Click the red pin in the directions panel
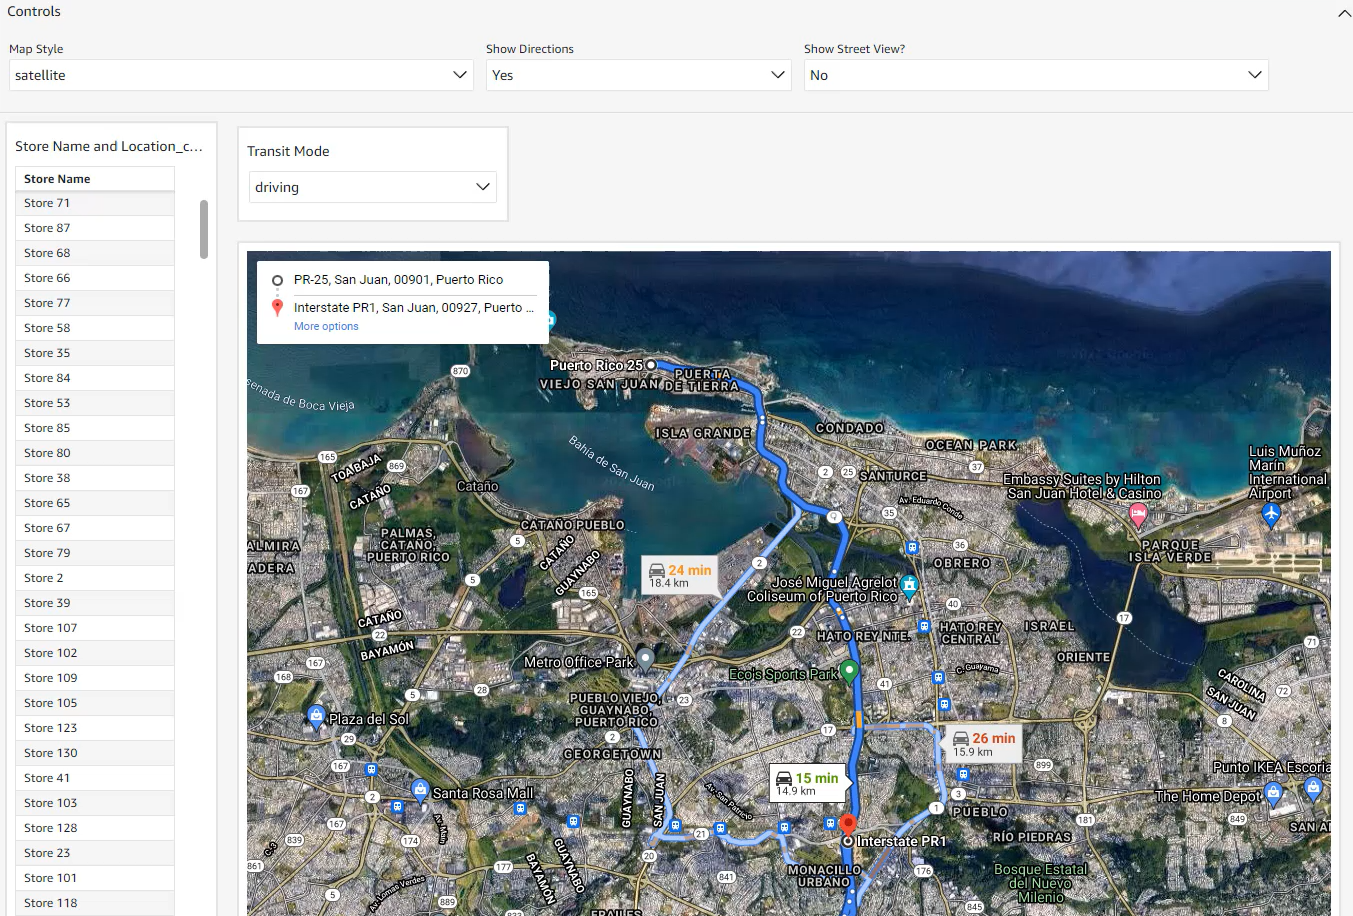Image resolution: width=1353 pixels, height=916 pixels. click(278, 308)
